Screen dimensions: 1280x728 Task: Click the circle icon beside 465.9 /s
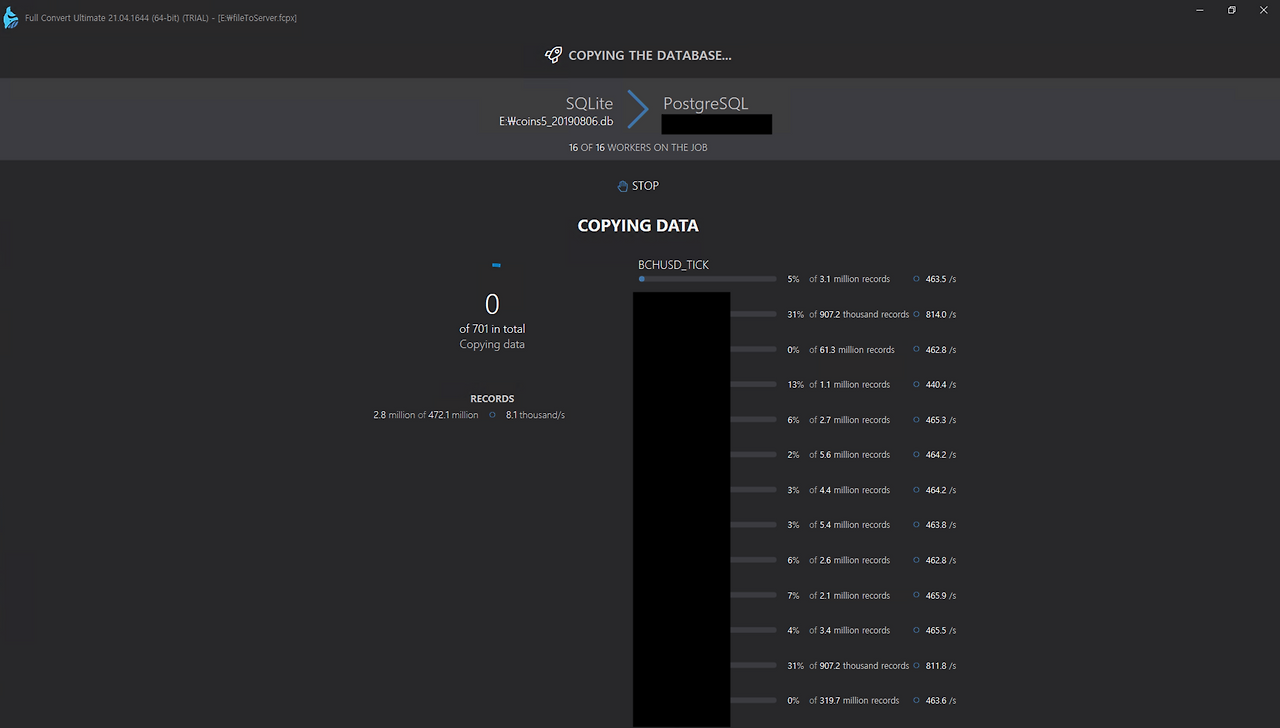coord(916,595)
